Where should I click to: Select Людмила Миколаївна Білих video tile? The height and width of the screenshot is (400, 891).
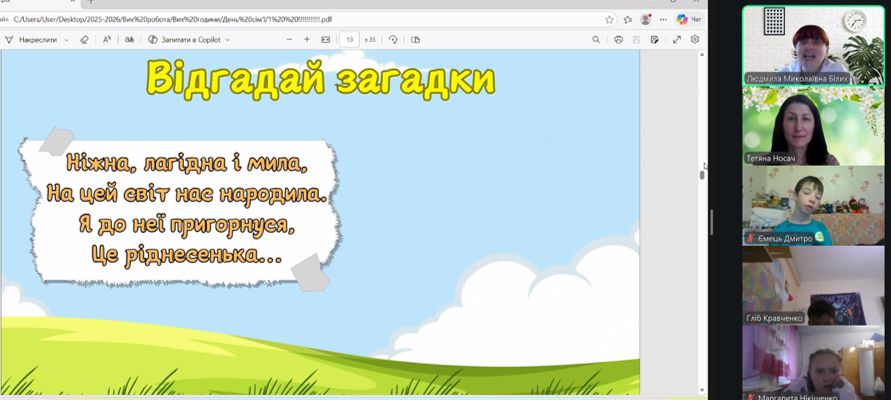click(813, 45)
